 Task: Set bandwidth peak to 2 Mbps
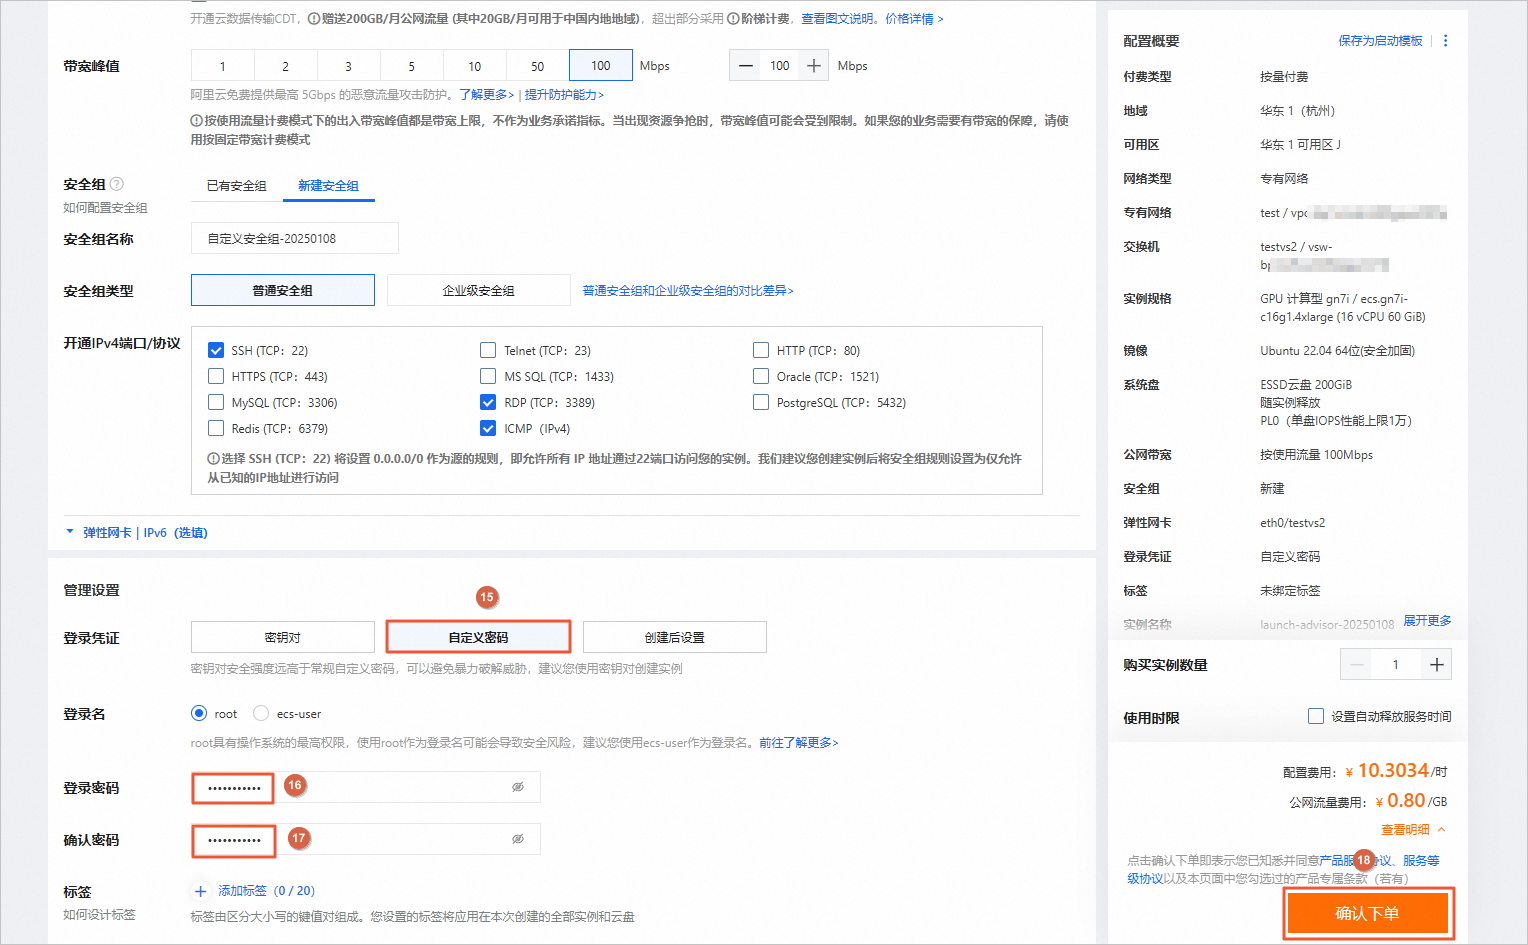[x=286, y=66]
